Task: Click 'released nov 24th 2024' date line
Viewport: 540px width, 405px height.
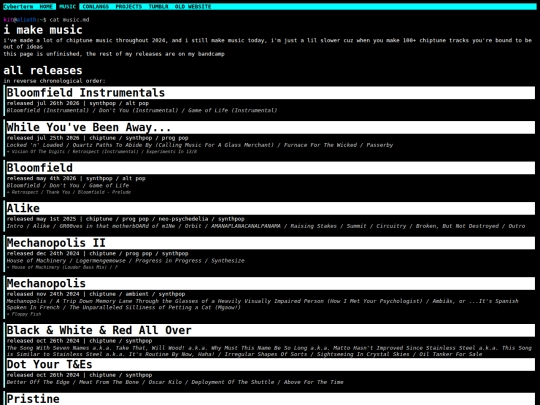Action: (x=43, y=294)
